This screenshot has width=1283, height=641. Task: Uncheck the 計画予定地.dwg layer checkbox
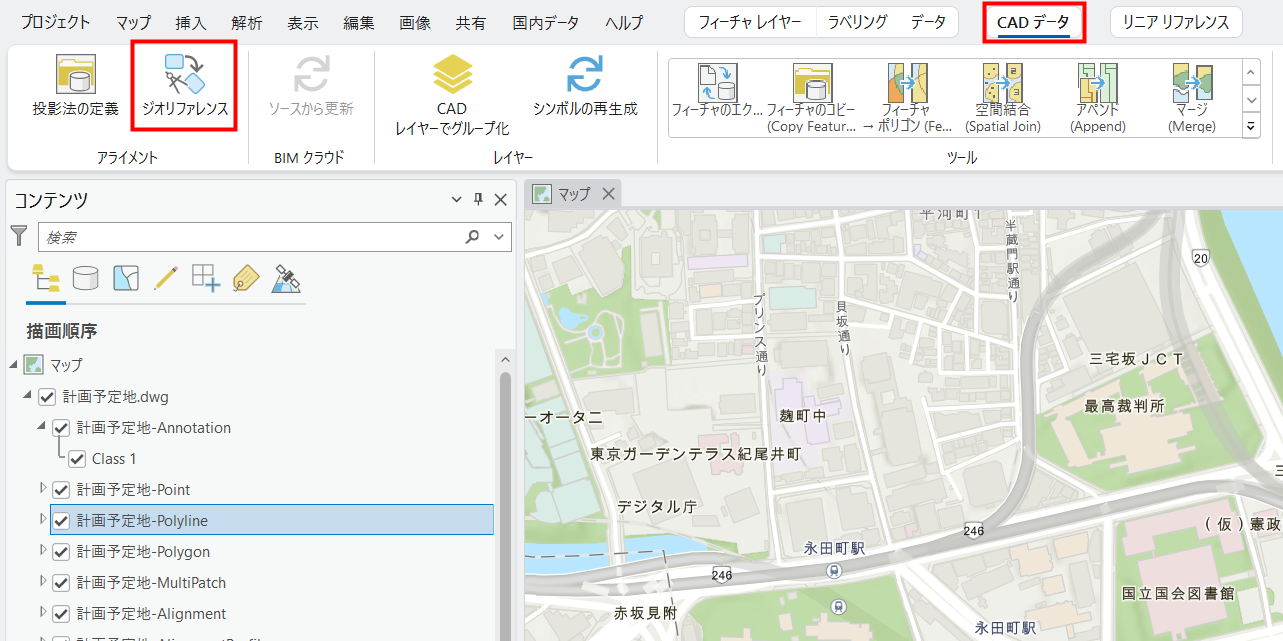[x=46, y=397]
